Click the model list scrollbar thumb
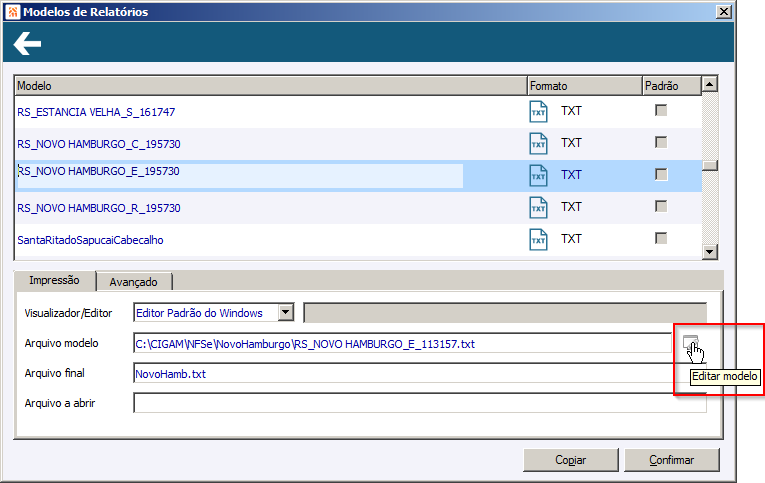 point(710,165)
